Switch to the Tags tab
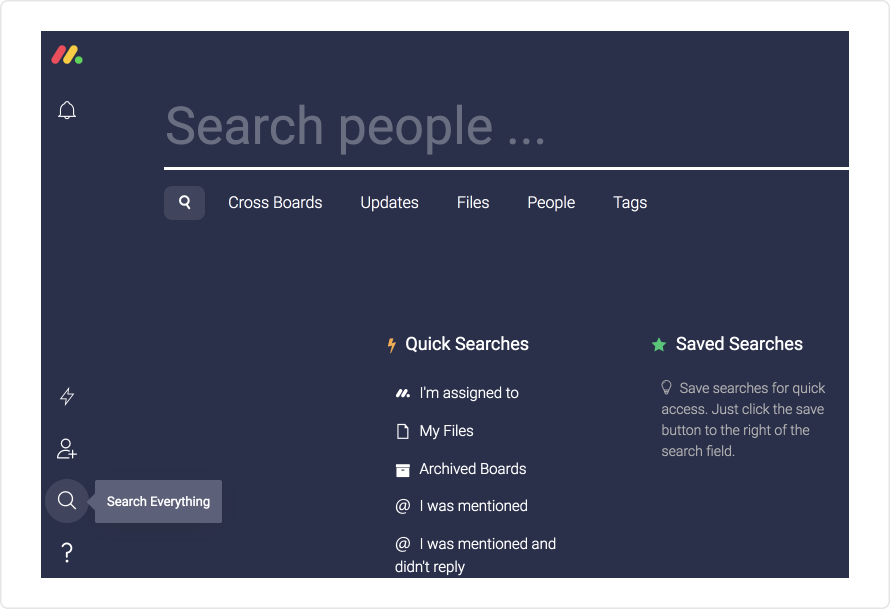Viewport: 890px width, 609px height. [630, 203]
